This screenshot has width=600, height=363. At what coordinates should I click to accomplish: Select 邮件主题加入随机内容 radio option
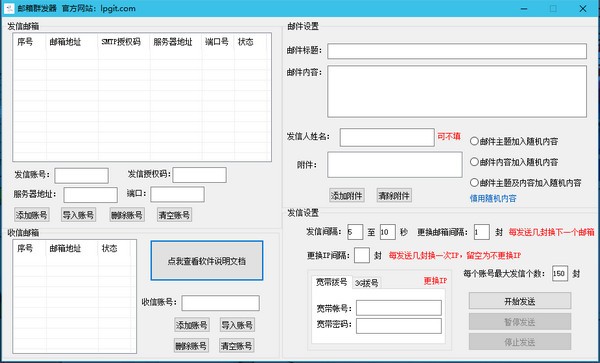[514, 141]
